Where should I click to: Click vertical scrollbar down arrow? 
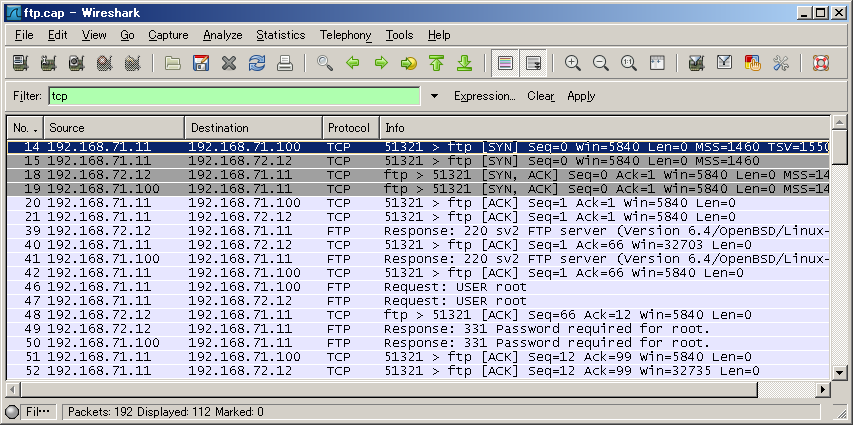click(839, 373)
